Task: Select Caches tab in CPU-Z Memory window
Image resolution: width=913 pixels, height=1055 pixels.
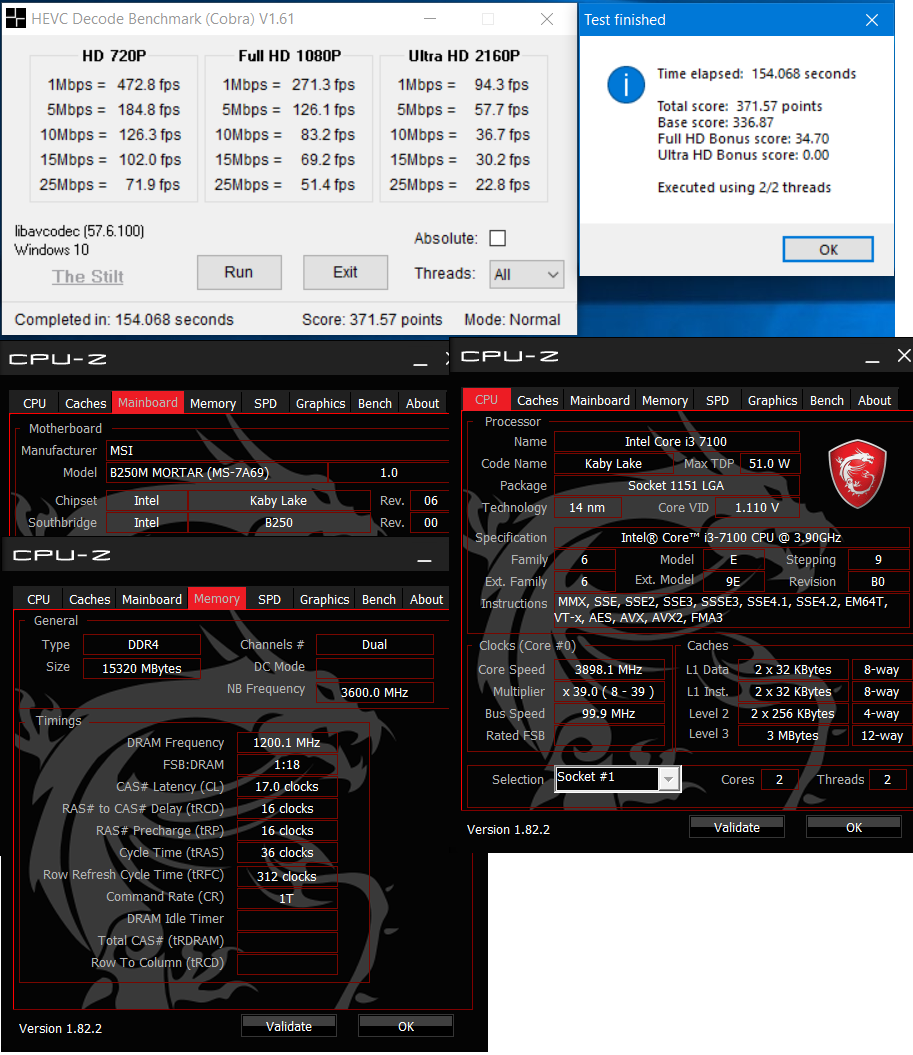Action: 89,599
